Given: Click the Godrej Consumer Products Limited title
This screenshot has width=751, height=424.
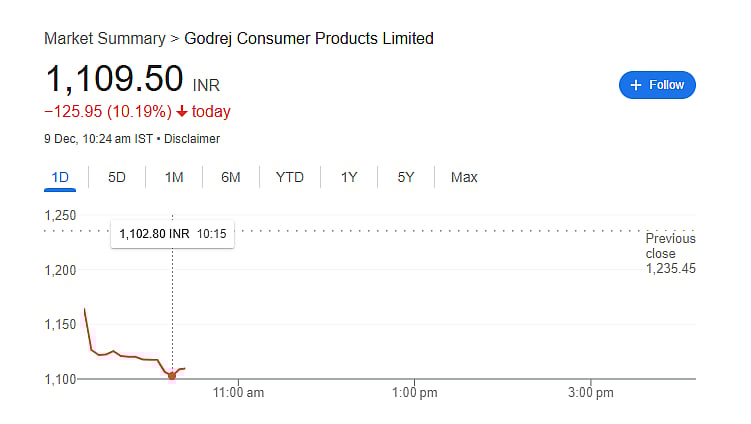Looking at the screenshot, I should pyautogui.click(x=309, y=39).
